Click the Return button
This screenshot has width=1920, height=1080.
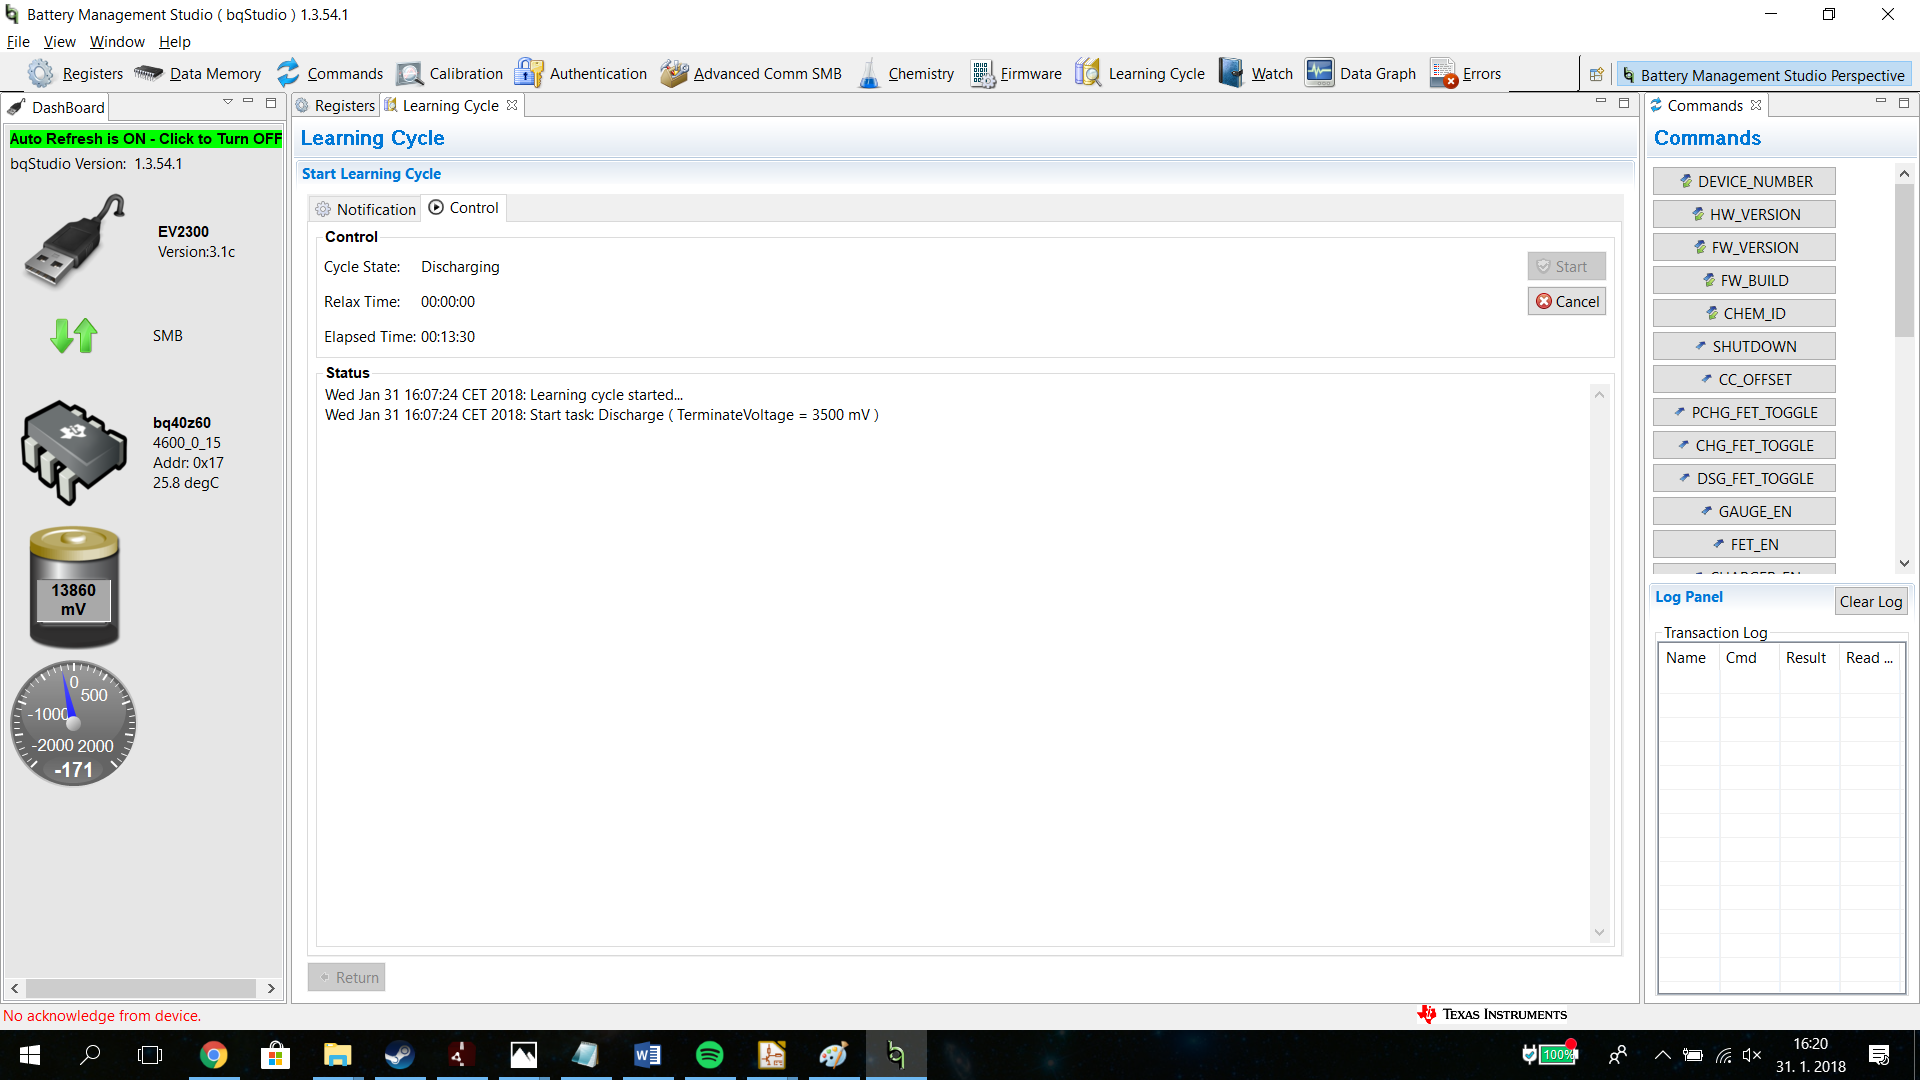tap(347, 977)
